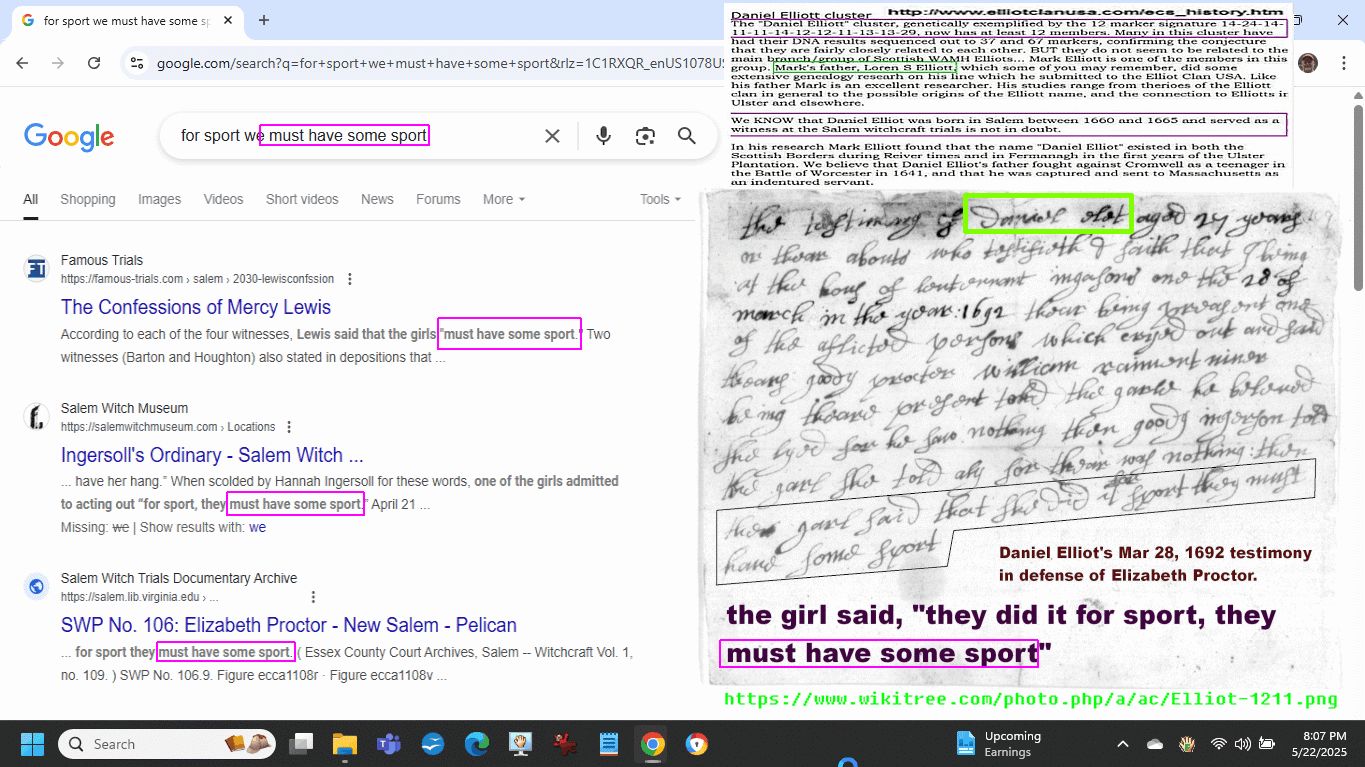Click the Salem Witch Museum favicon
1365x767 pixels.
(x=36, y=416)
